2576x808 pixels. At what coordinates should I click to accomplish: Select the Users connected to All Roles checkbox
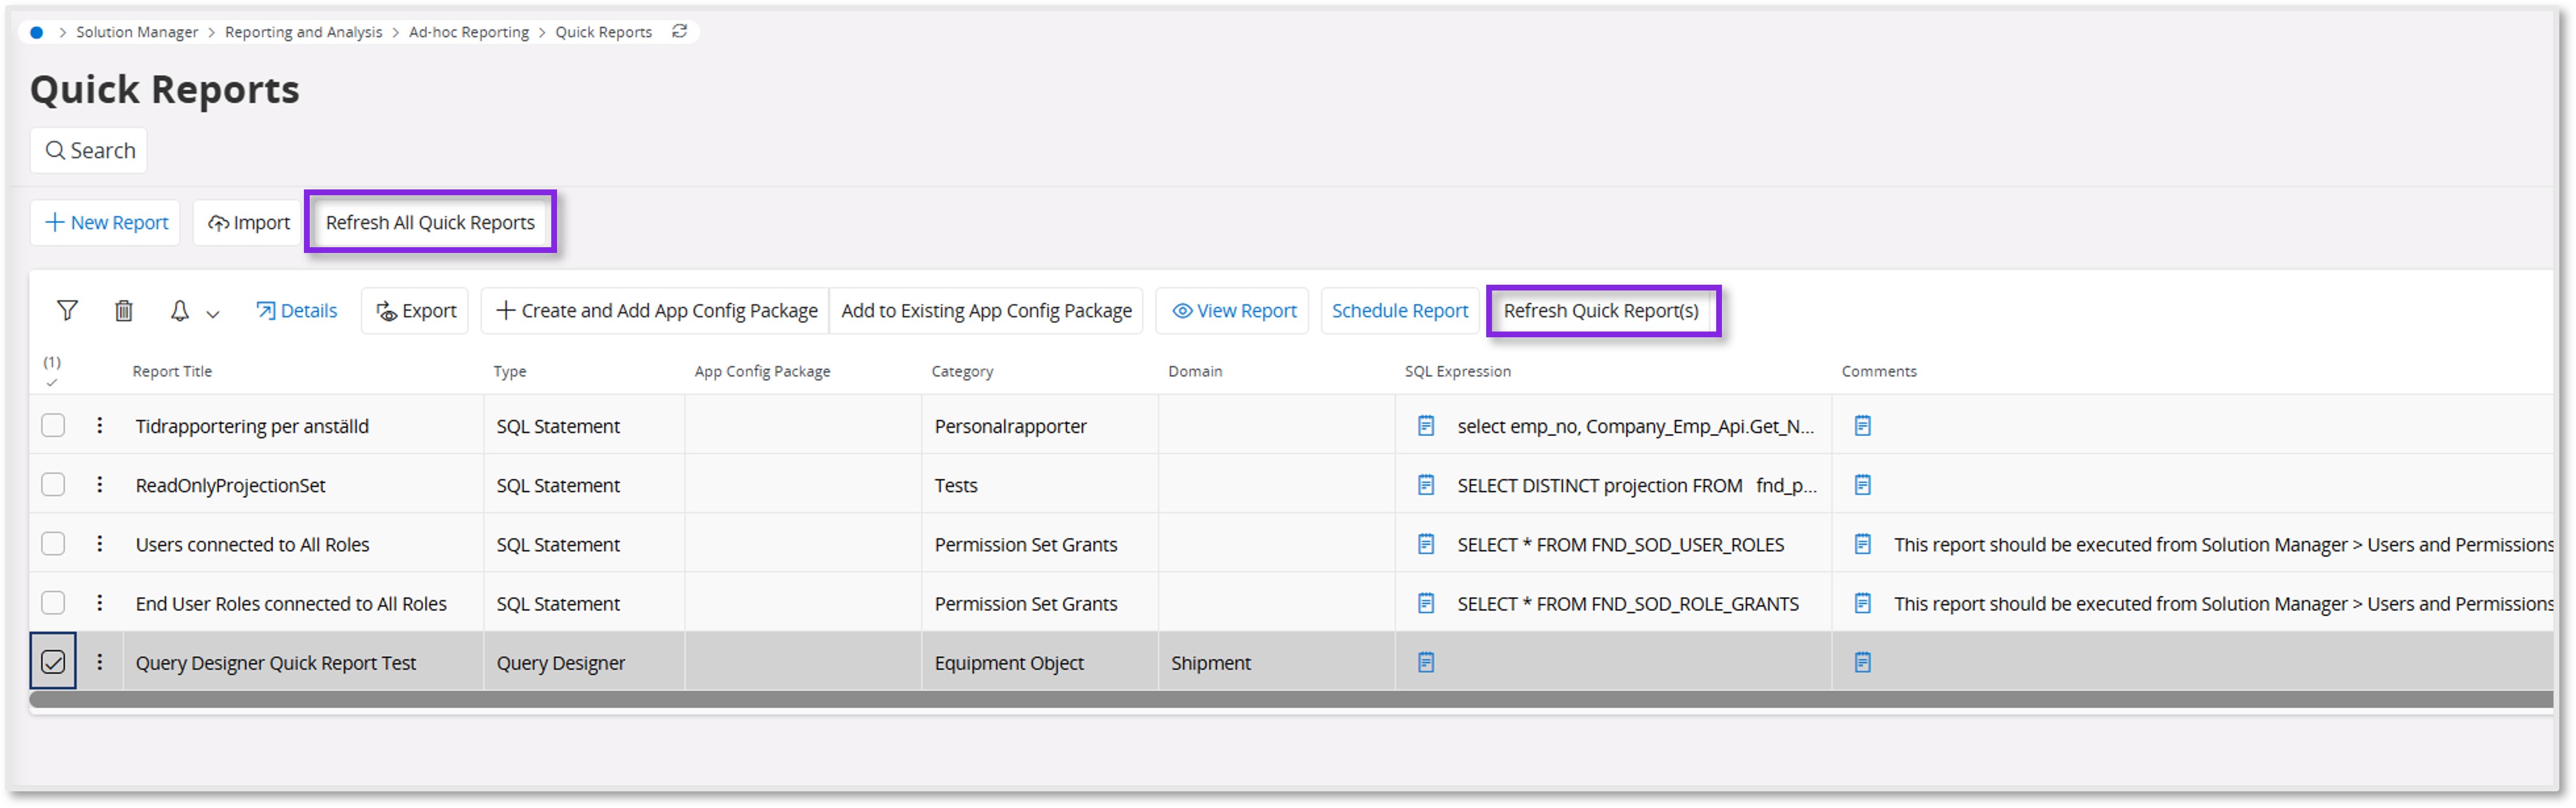click(53, 544)
